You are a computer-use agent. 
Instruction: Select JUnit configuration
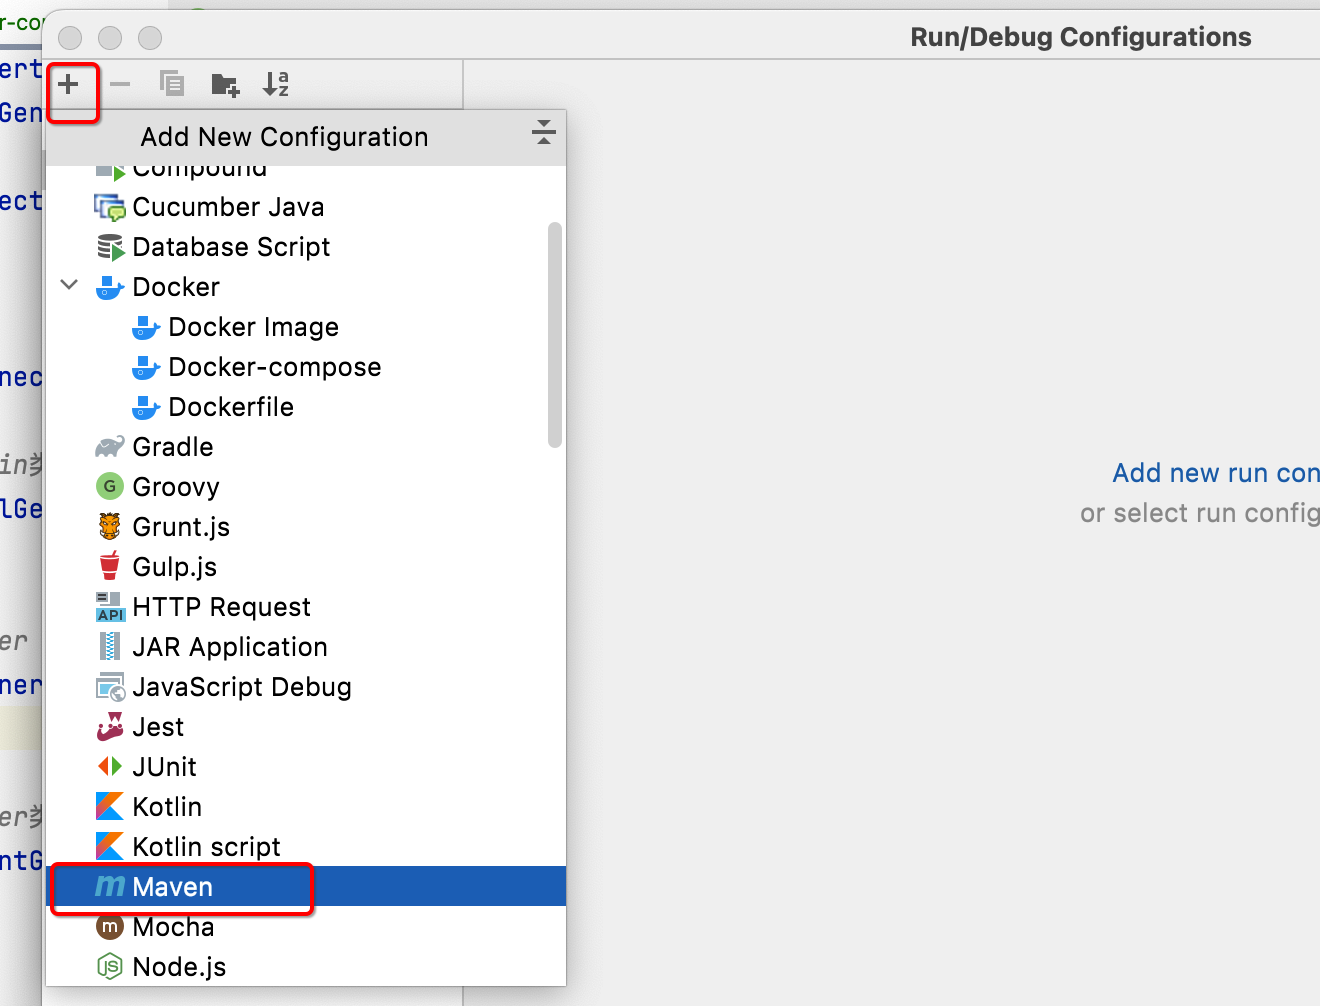(306, 767)
